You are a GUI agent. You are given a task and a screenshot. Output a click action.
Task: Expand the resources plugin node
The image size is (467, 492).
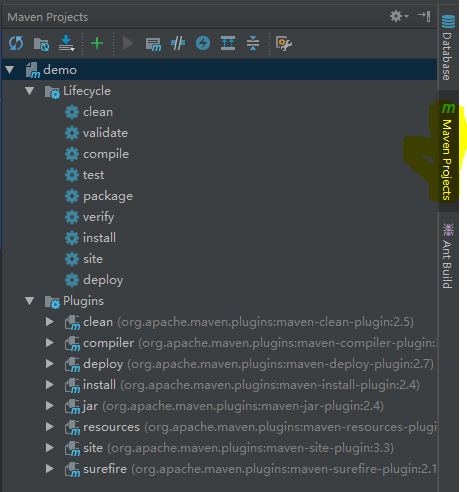[x=50, y=427]
